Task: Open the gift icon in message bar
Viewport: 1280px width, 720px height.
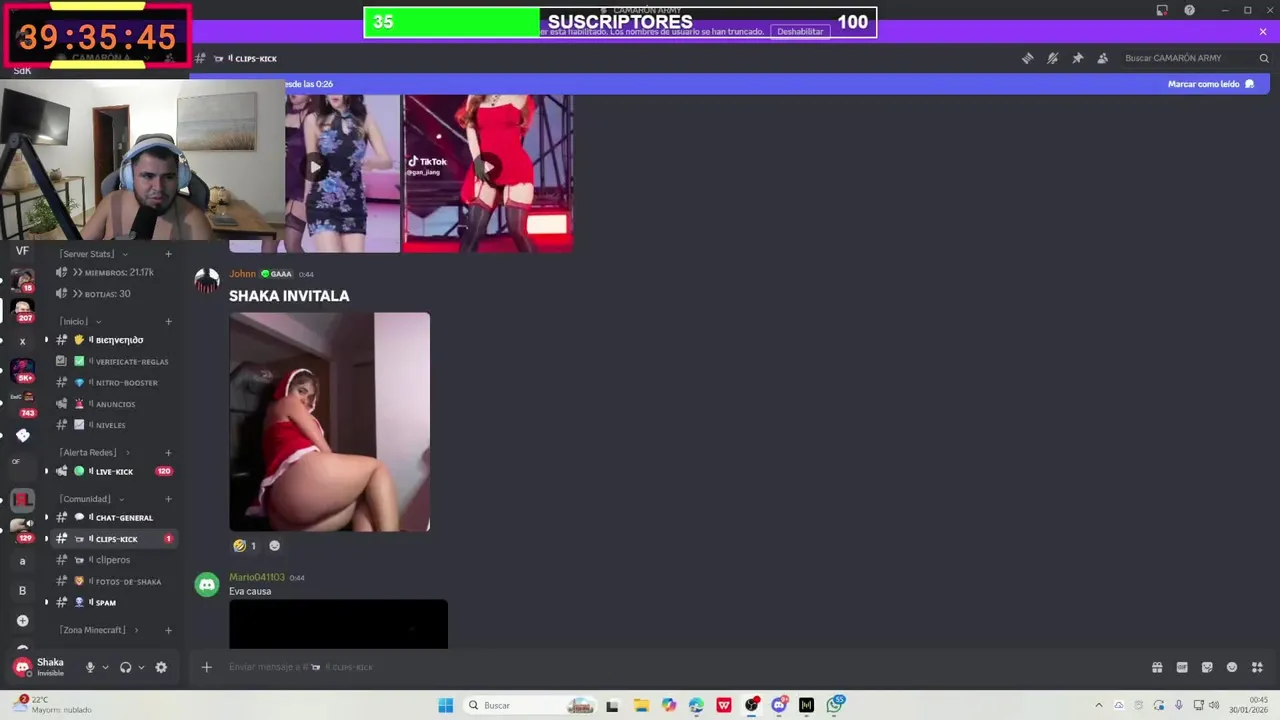Action: pyautogui.click(x=1157, y=667)
